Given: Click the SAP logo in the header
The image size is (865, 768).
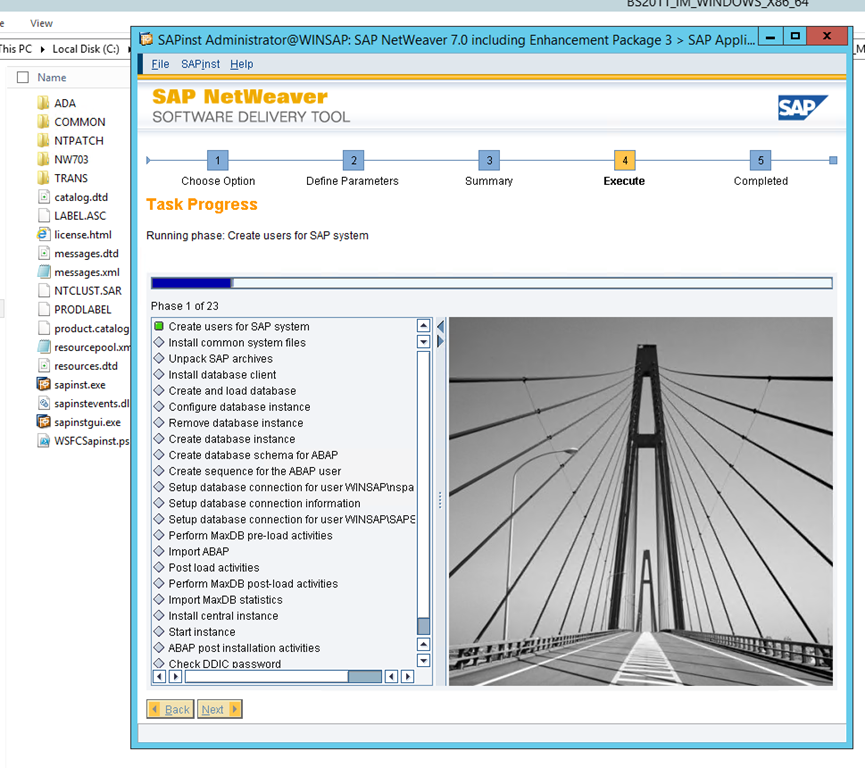Looking at the screenshot, I should point(802,107).
